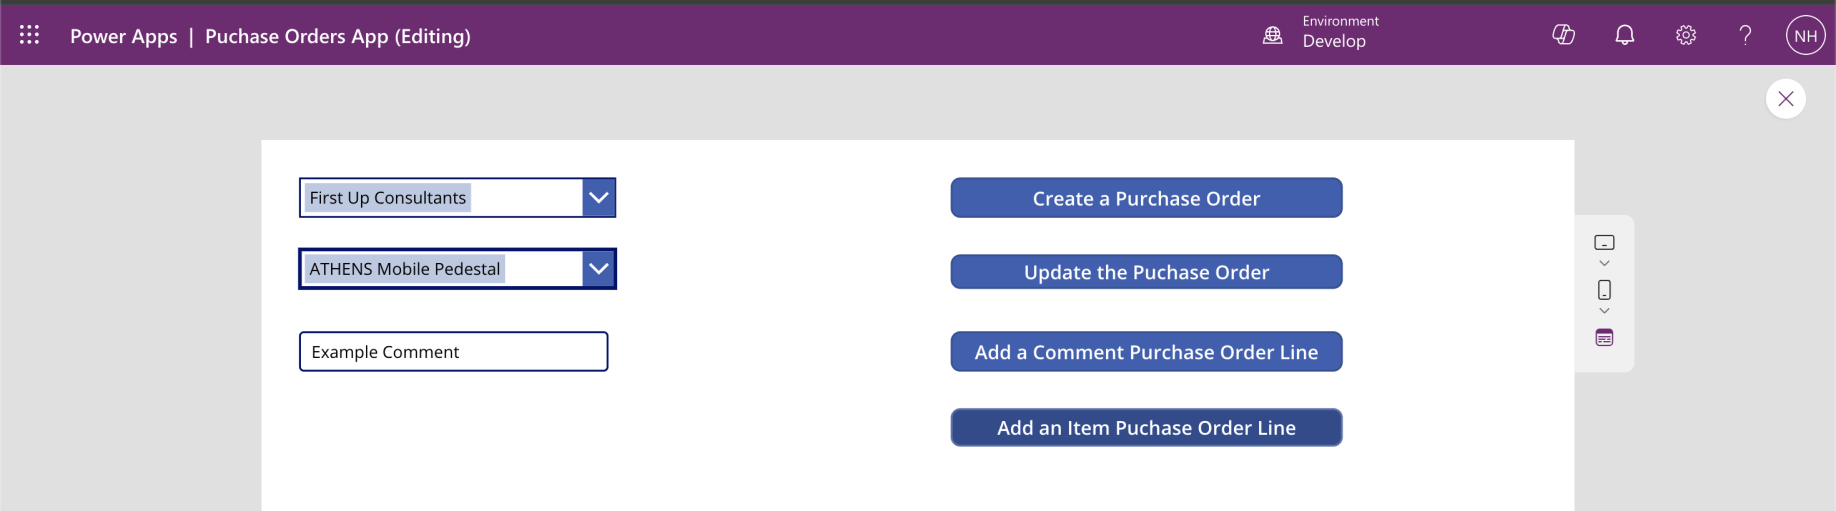This screenshot has width=1836, height=511.
Task: Expand the ATHENS Mobile Pedestal dropdown
Action: tap(598, 269)
